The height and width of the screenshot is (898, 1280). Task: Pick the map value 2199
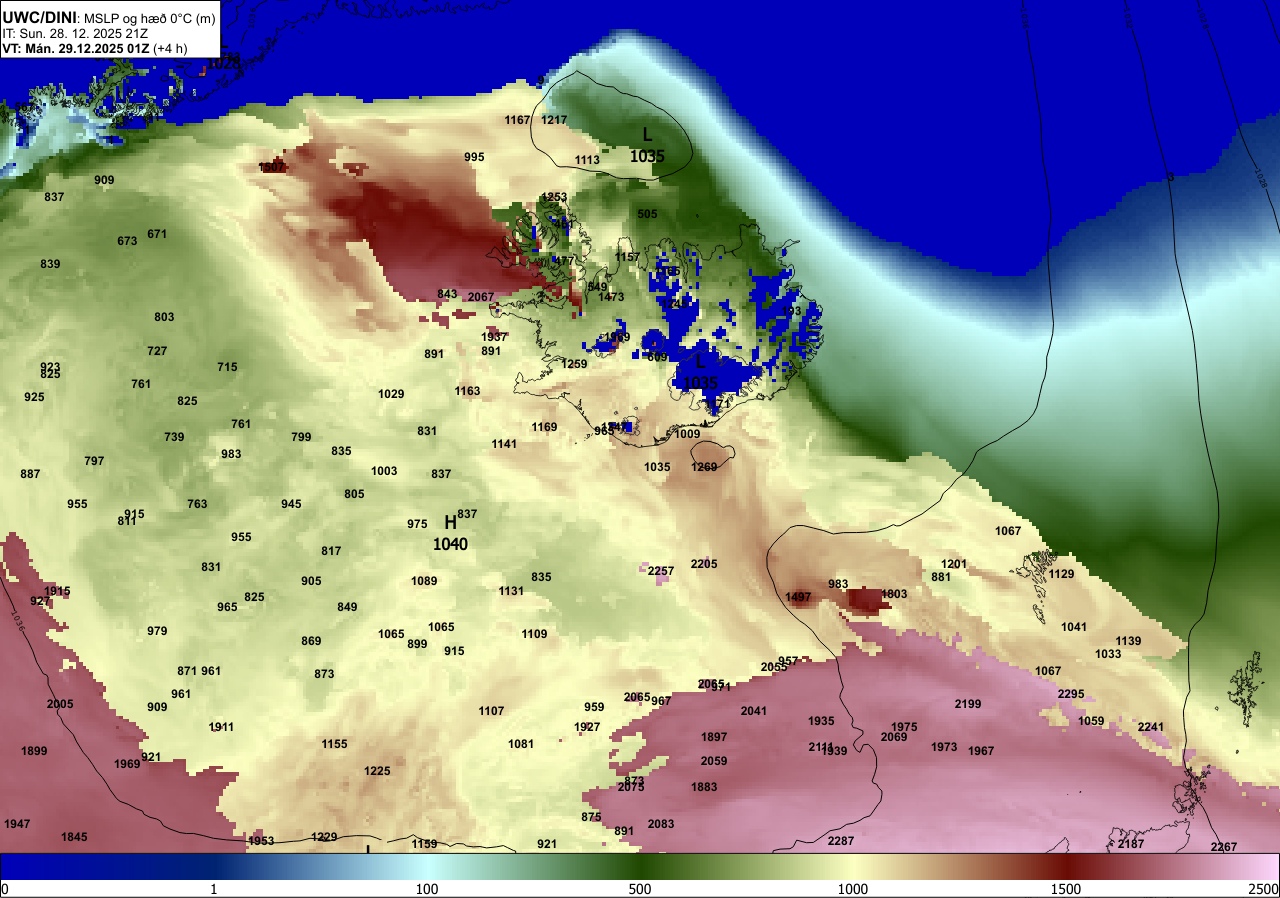(968, 704)
